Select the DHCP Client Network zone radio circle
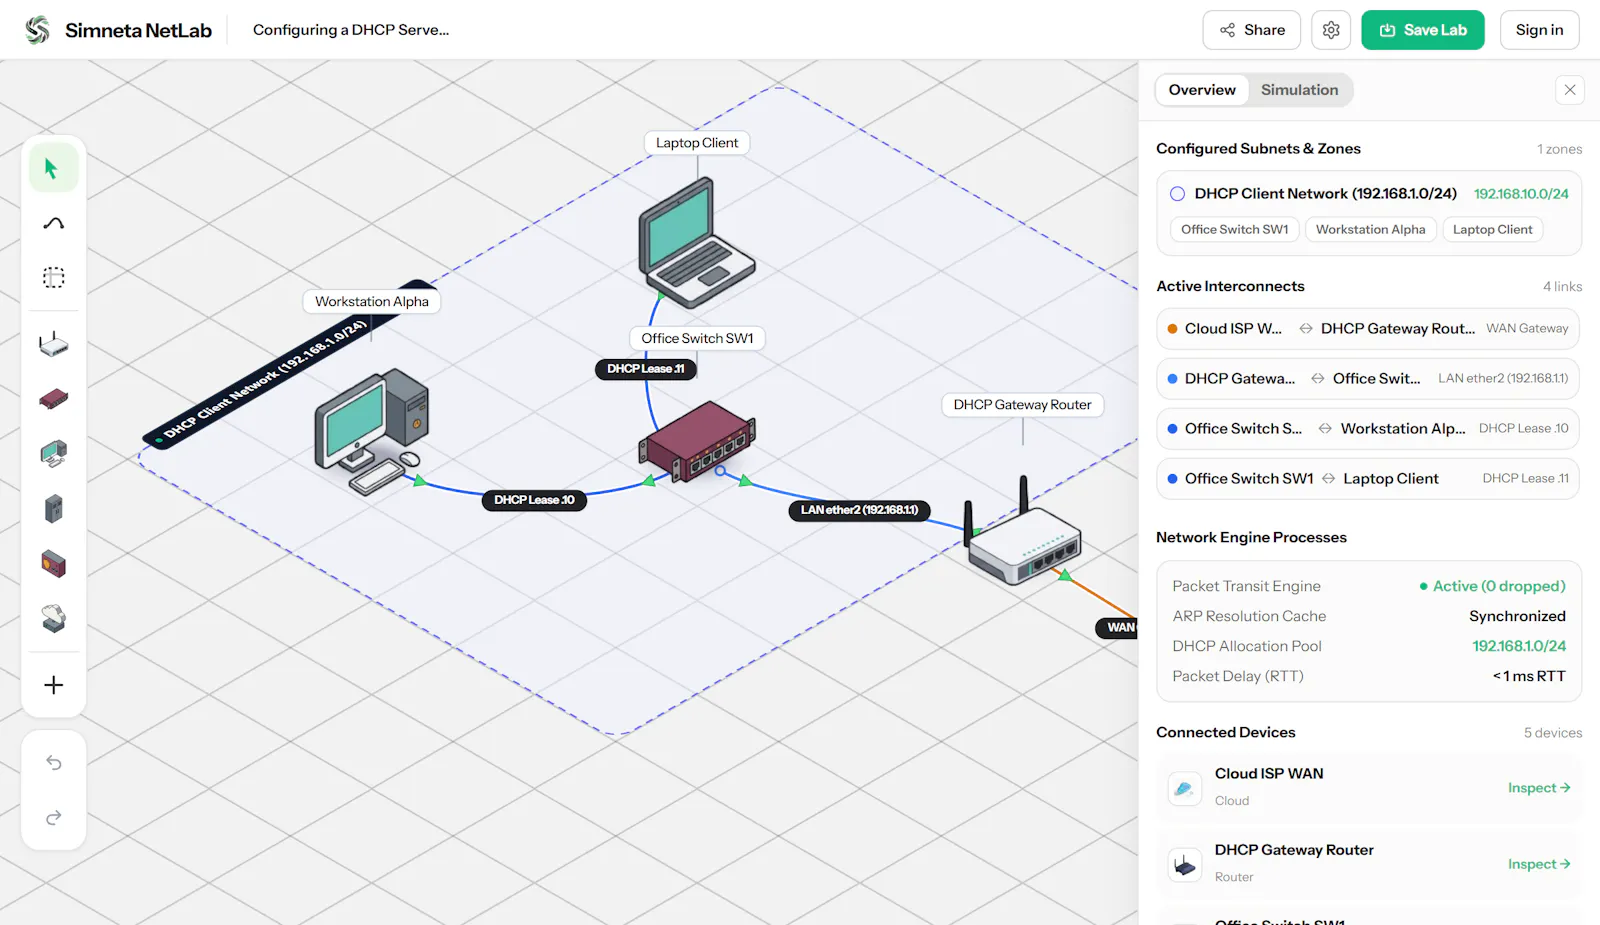The width and height of the screenshot is (1600, 925). click(1178, 194)
